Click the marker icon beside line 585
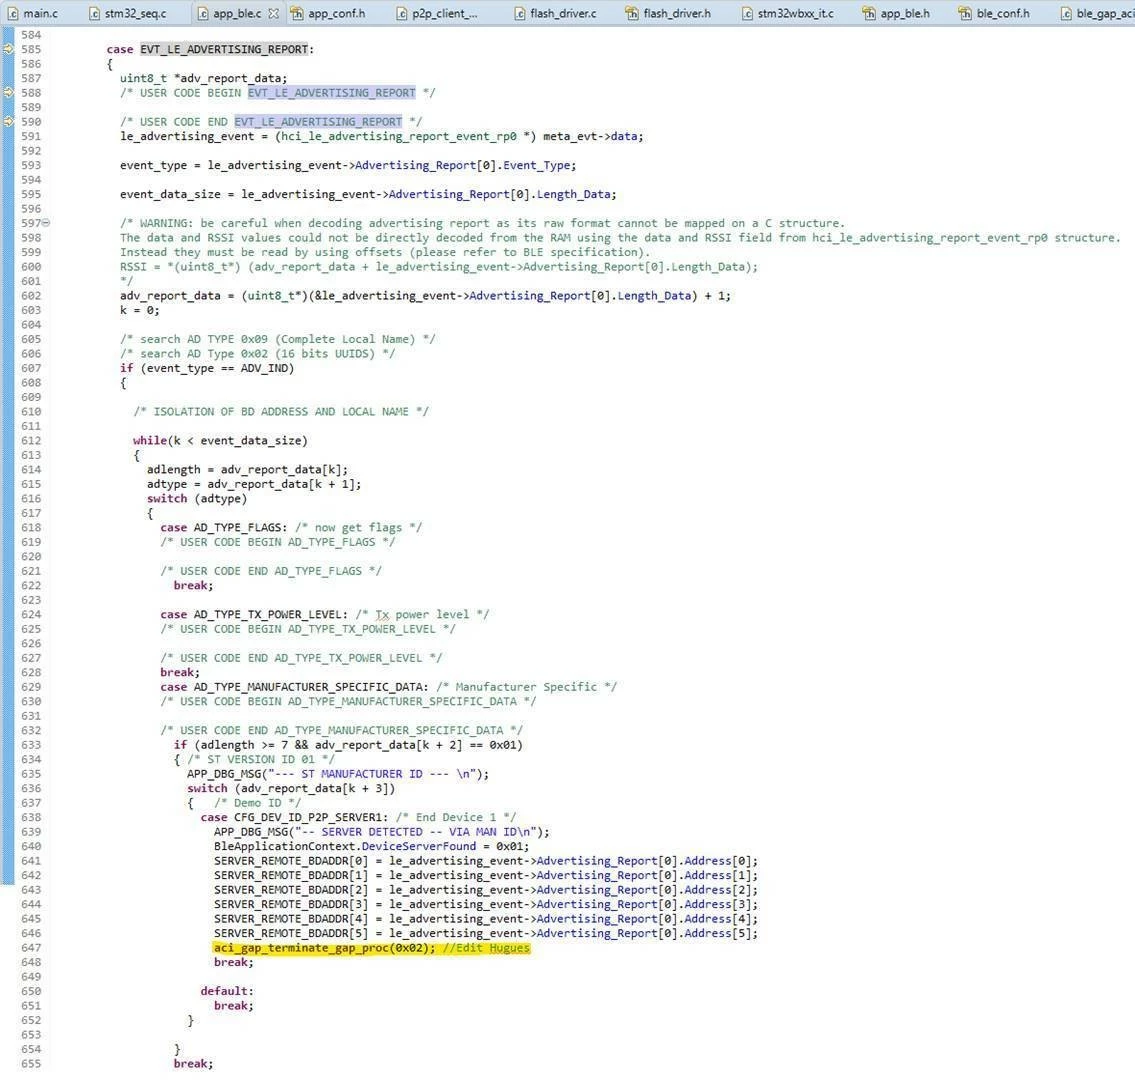This screenshot has height=1080, width=1135. click(x=8, y=49)
